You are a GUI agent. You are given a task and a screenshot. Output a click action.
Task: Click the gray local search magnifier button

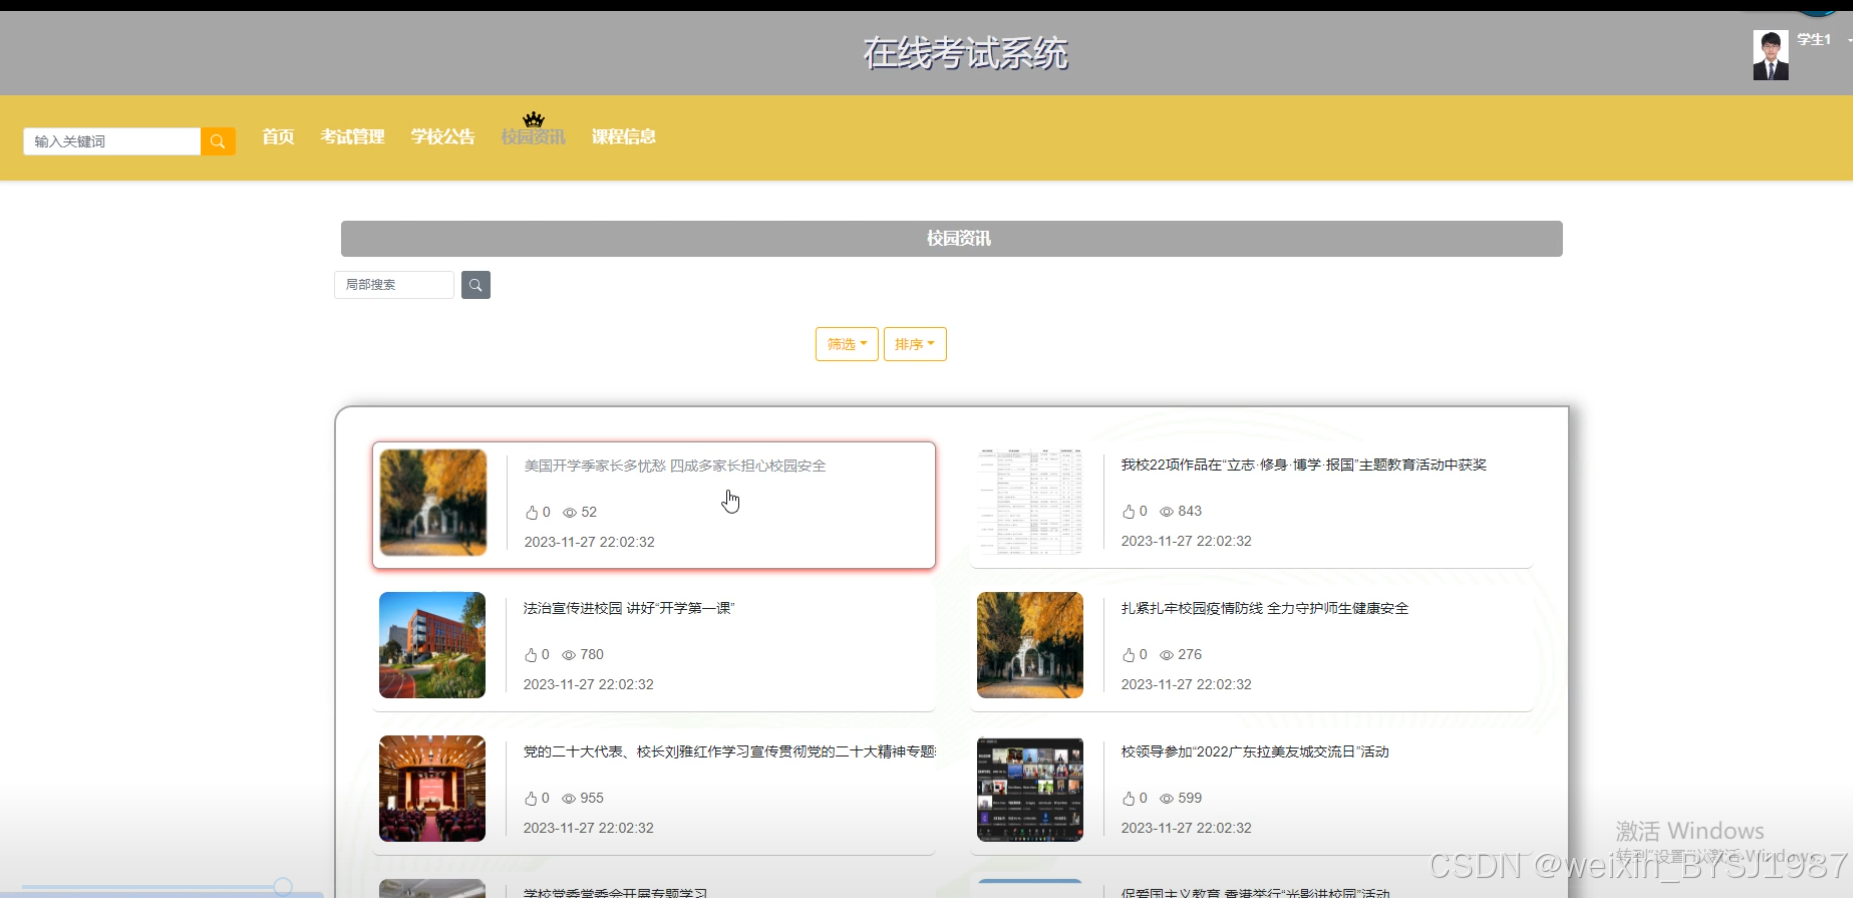point(476,285)
